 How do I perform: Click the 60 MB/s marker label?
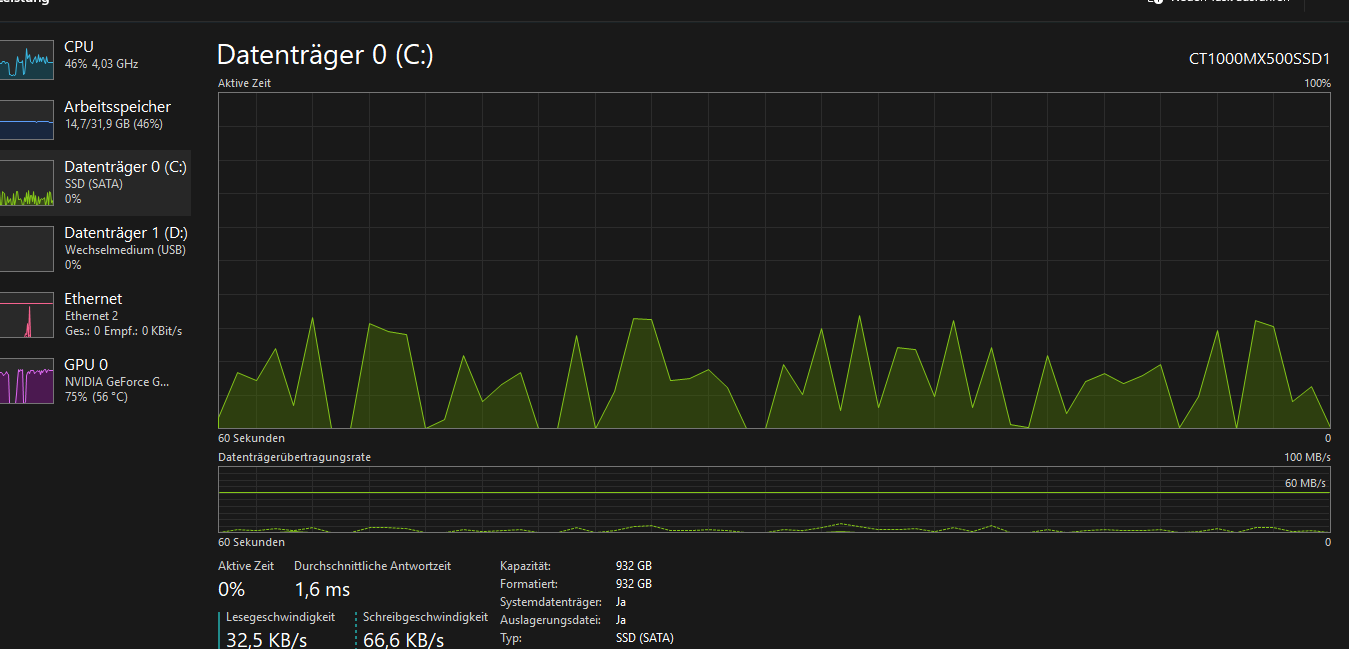[x=1305, y=483]
